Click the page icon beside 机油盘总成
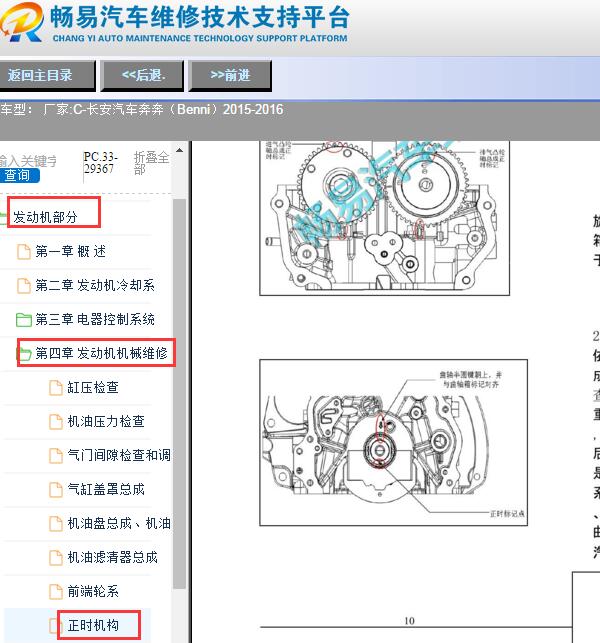The image size is (600, 643). 55,524
